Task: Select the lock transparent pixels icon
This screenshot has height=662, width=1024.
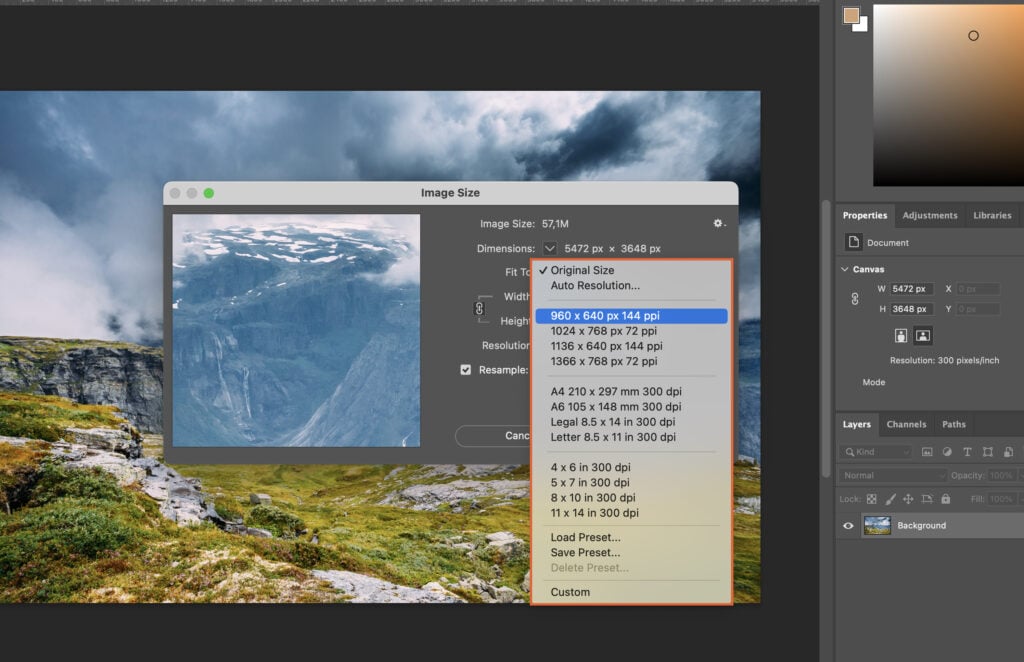Action: 870,499
